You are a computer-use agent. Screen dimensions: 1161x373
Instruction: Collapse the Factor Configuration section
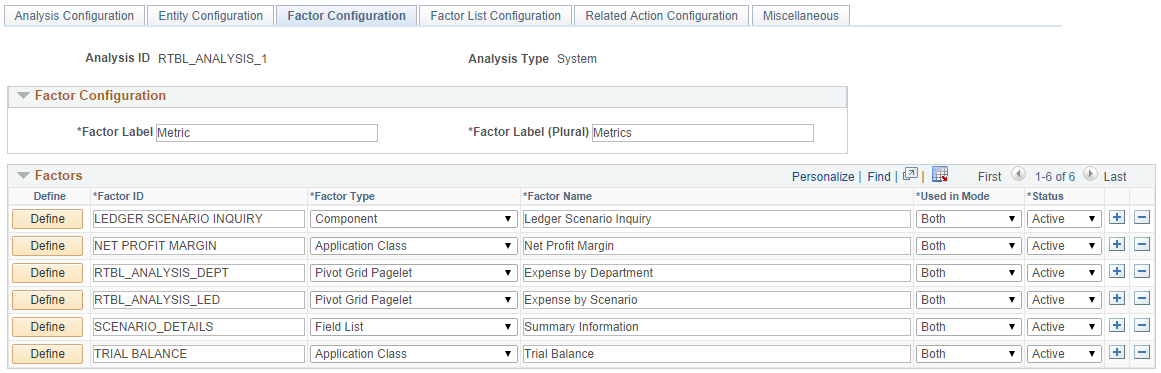click(23, 95)
